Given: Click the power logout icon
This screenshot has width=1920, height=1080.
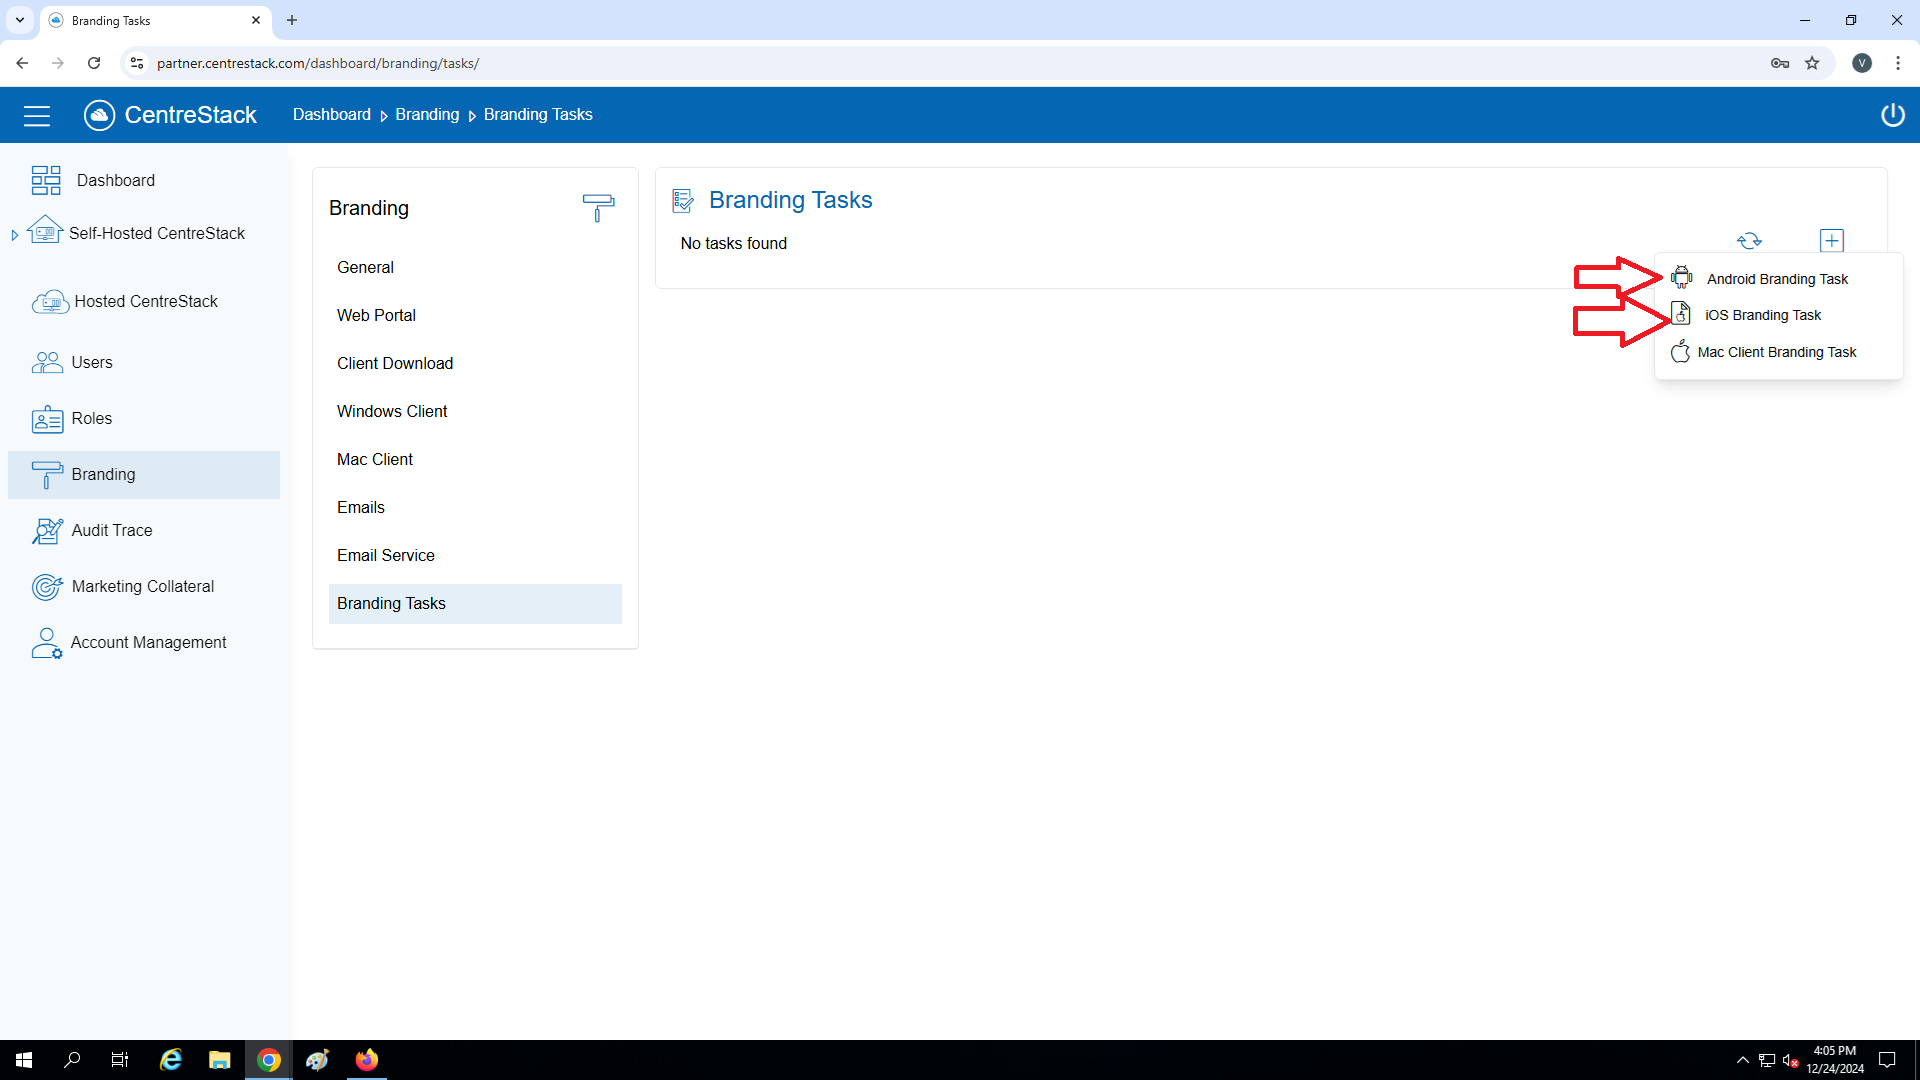Looking at the screenshot, I should tap(1892, 115).
